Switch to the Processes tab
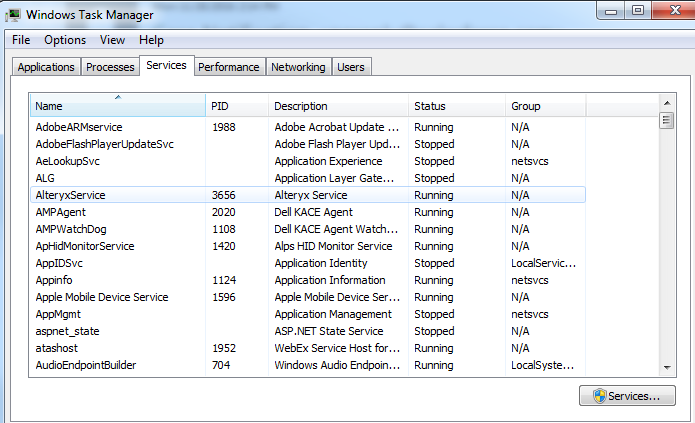The width and height of the screenshot is (695, 423). point(110,67)
